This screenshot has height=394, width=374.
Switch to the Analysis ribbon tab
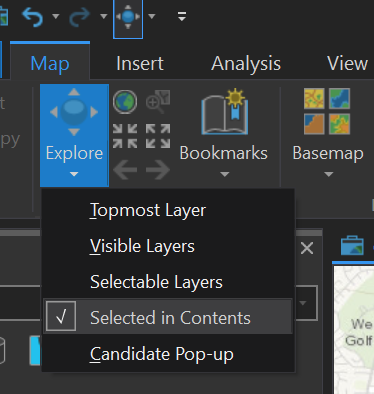point(246,63)
